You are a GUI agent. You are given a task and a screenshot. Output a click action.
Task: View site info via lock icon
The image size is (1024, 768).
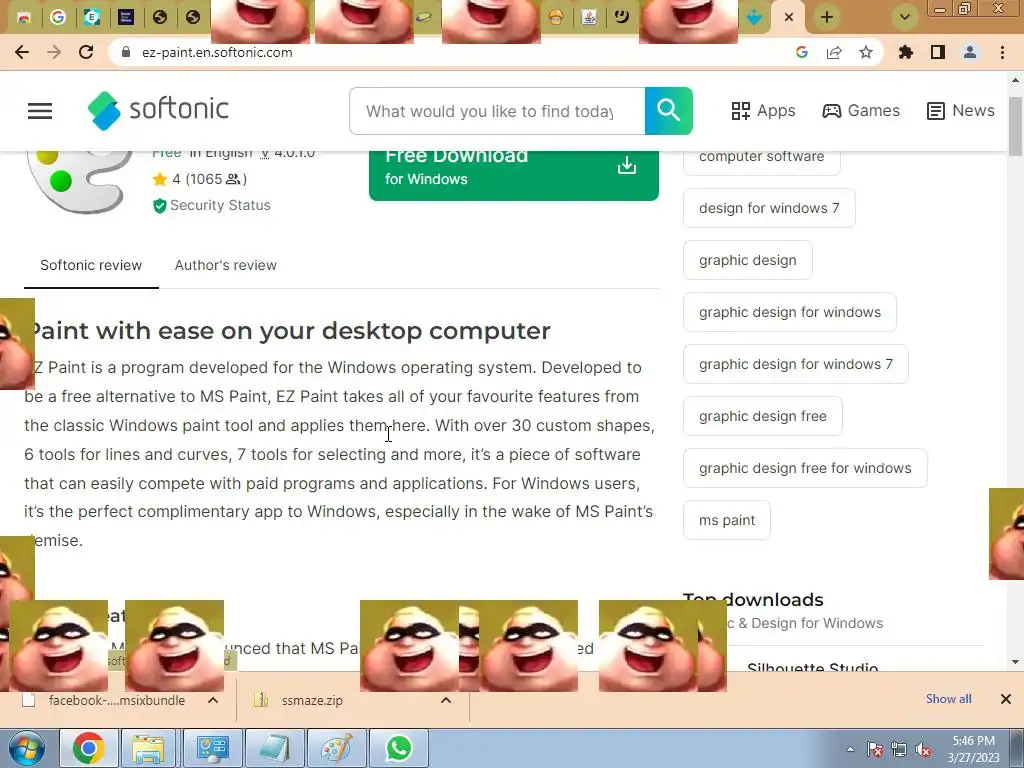127,52
